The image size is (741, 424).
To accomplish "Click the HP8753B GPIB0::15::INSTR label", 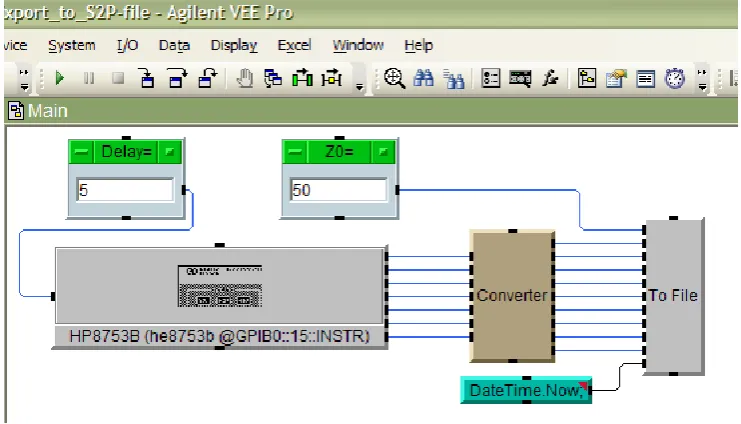I will (x=219, y=336).
